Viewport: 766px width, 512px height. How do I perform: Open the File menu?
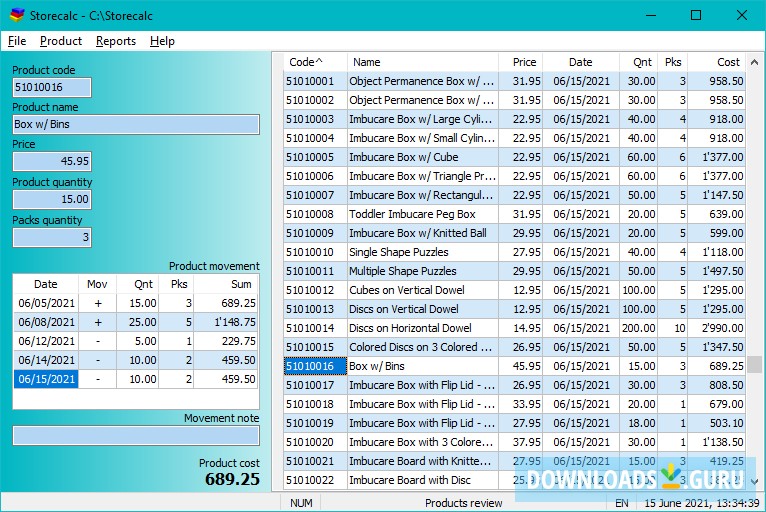pyautogui.click(x=17, y=41)
